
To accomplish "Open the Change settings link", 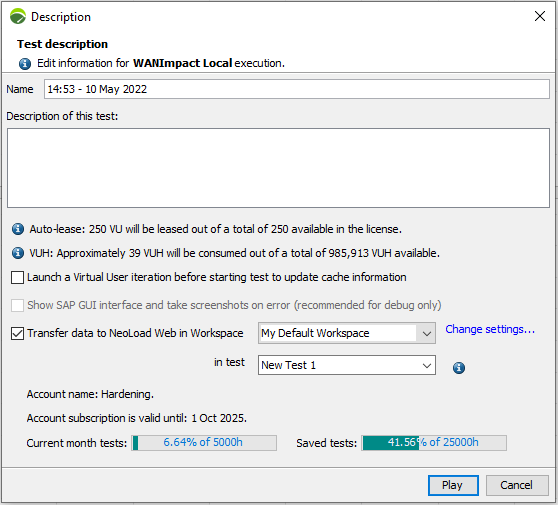I will pos(490,329).
